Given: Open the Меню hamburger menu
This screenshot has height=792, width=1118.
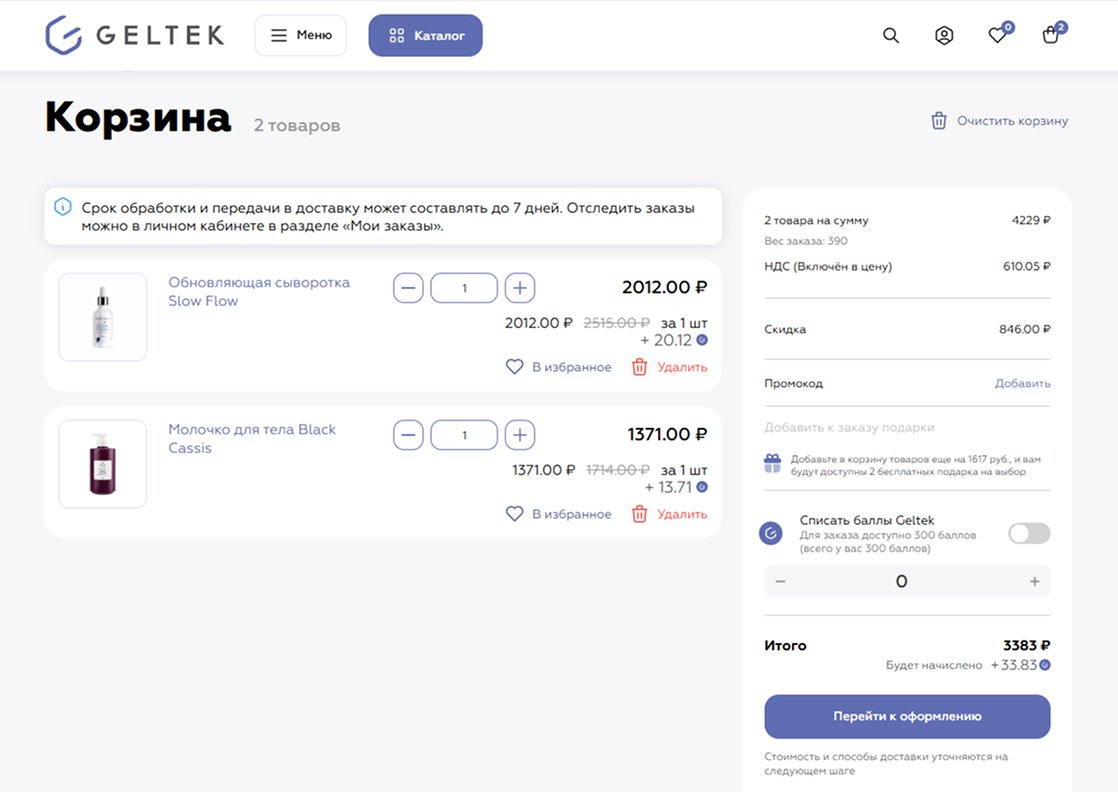Looking at the screenshot, I should click(x=301, y=36).
